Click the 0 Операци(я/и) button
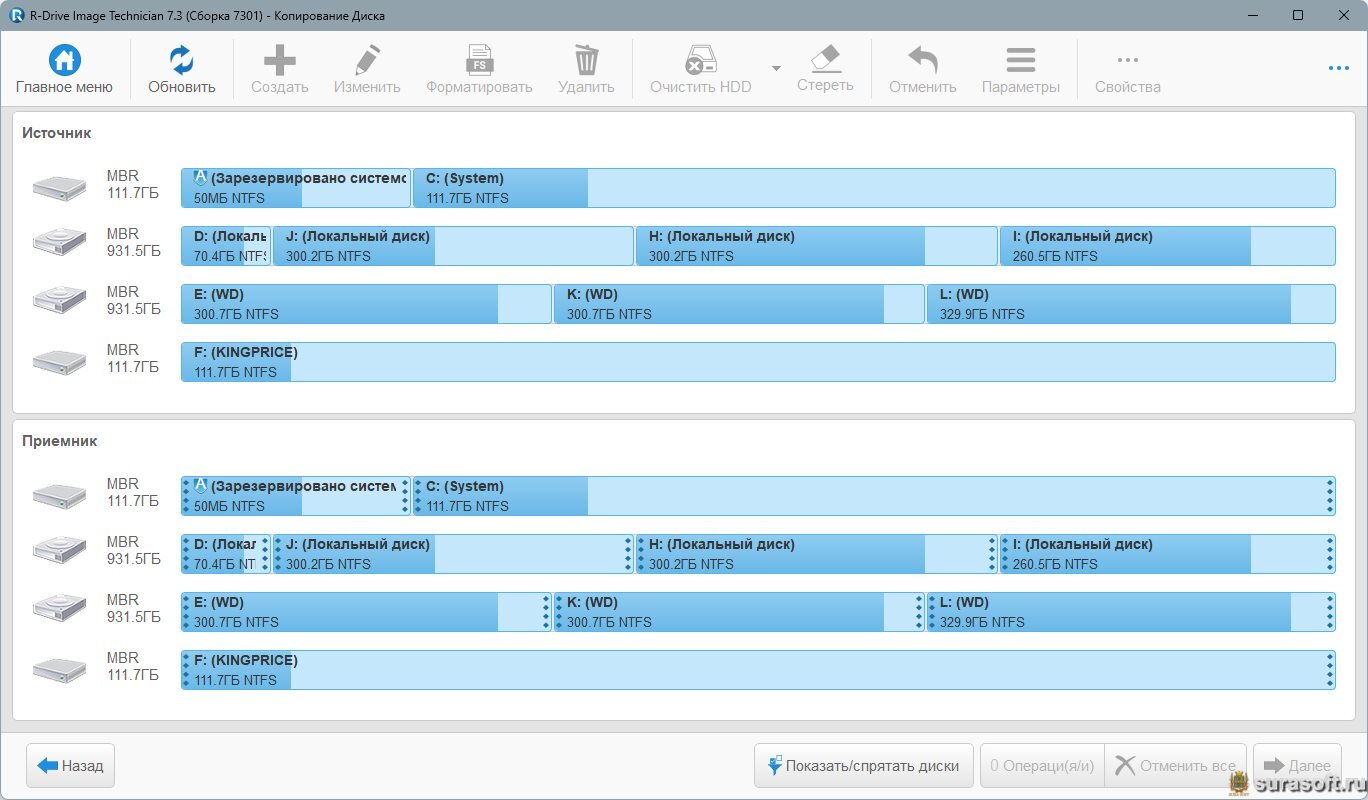 coord(1042,766)
